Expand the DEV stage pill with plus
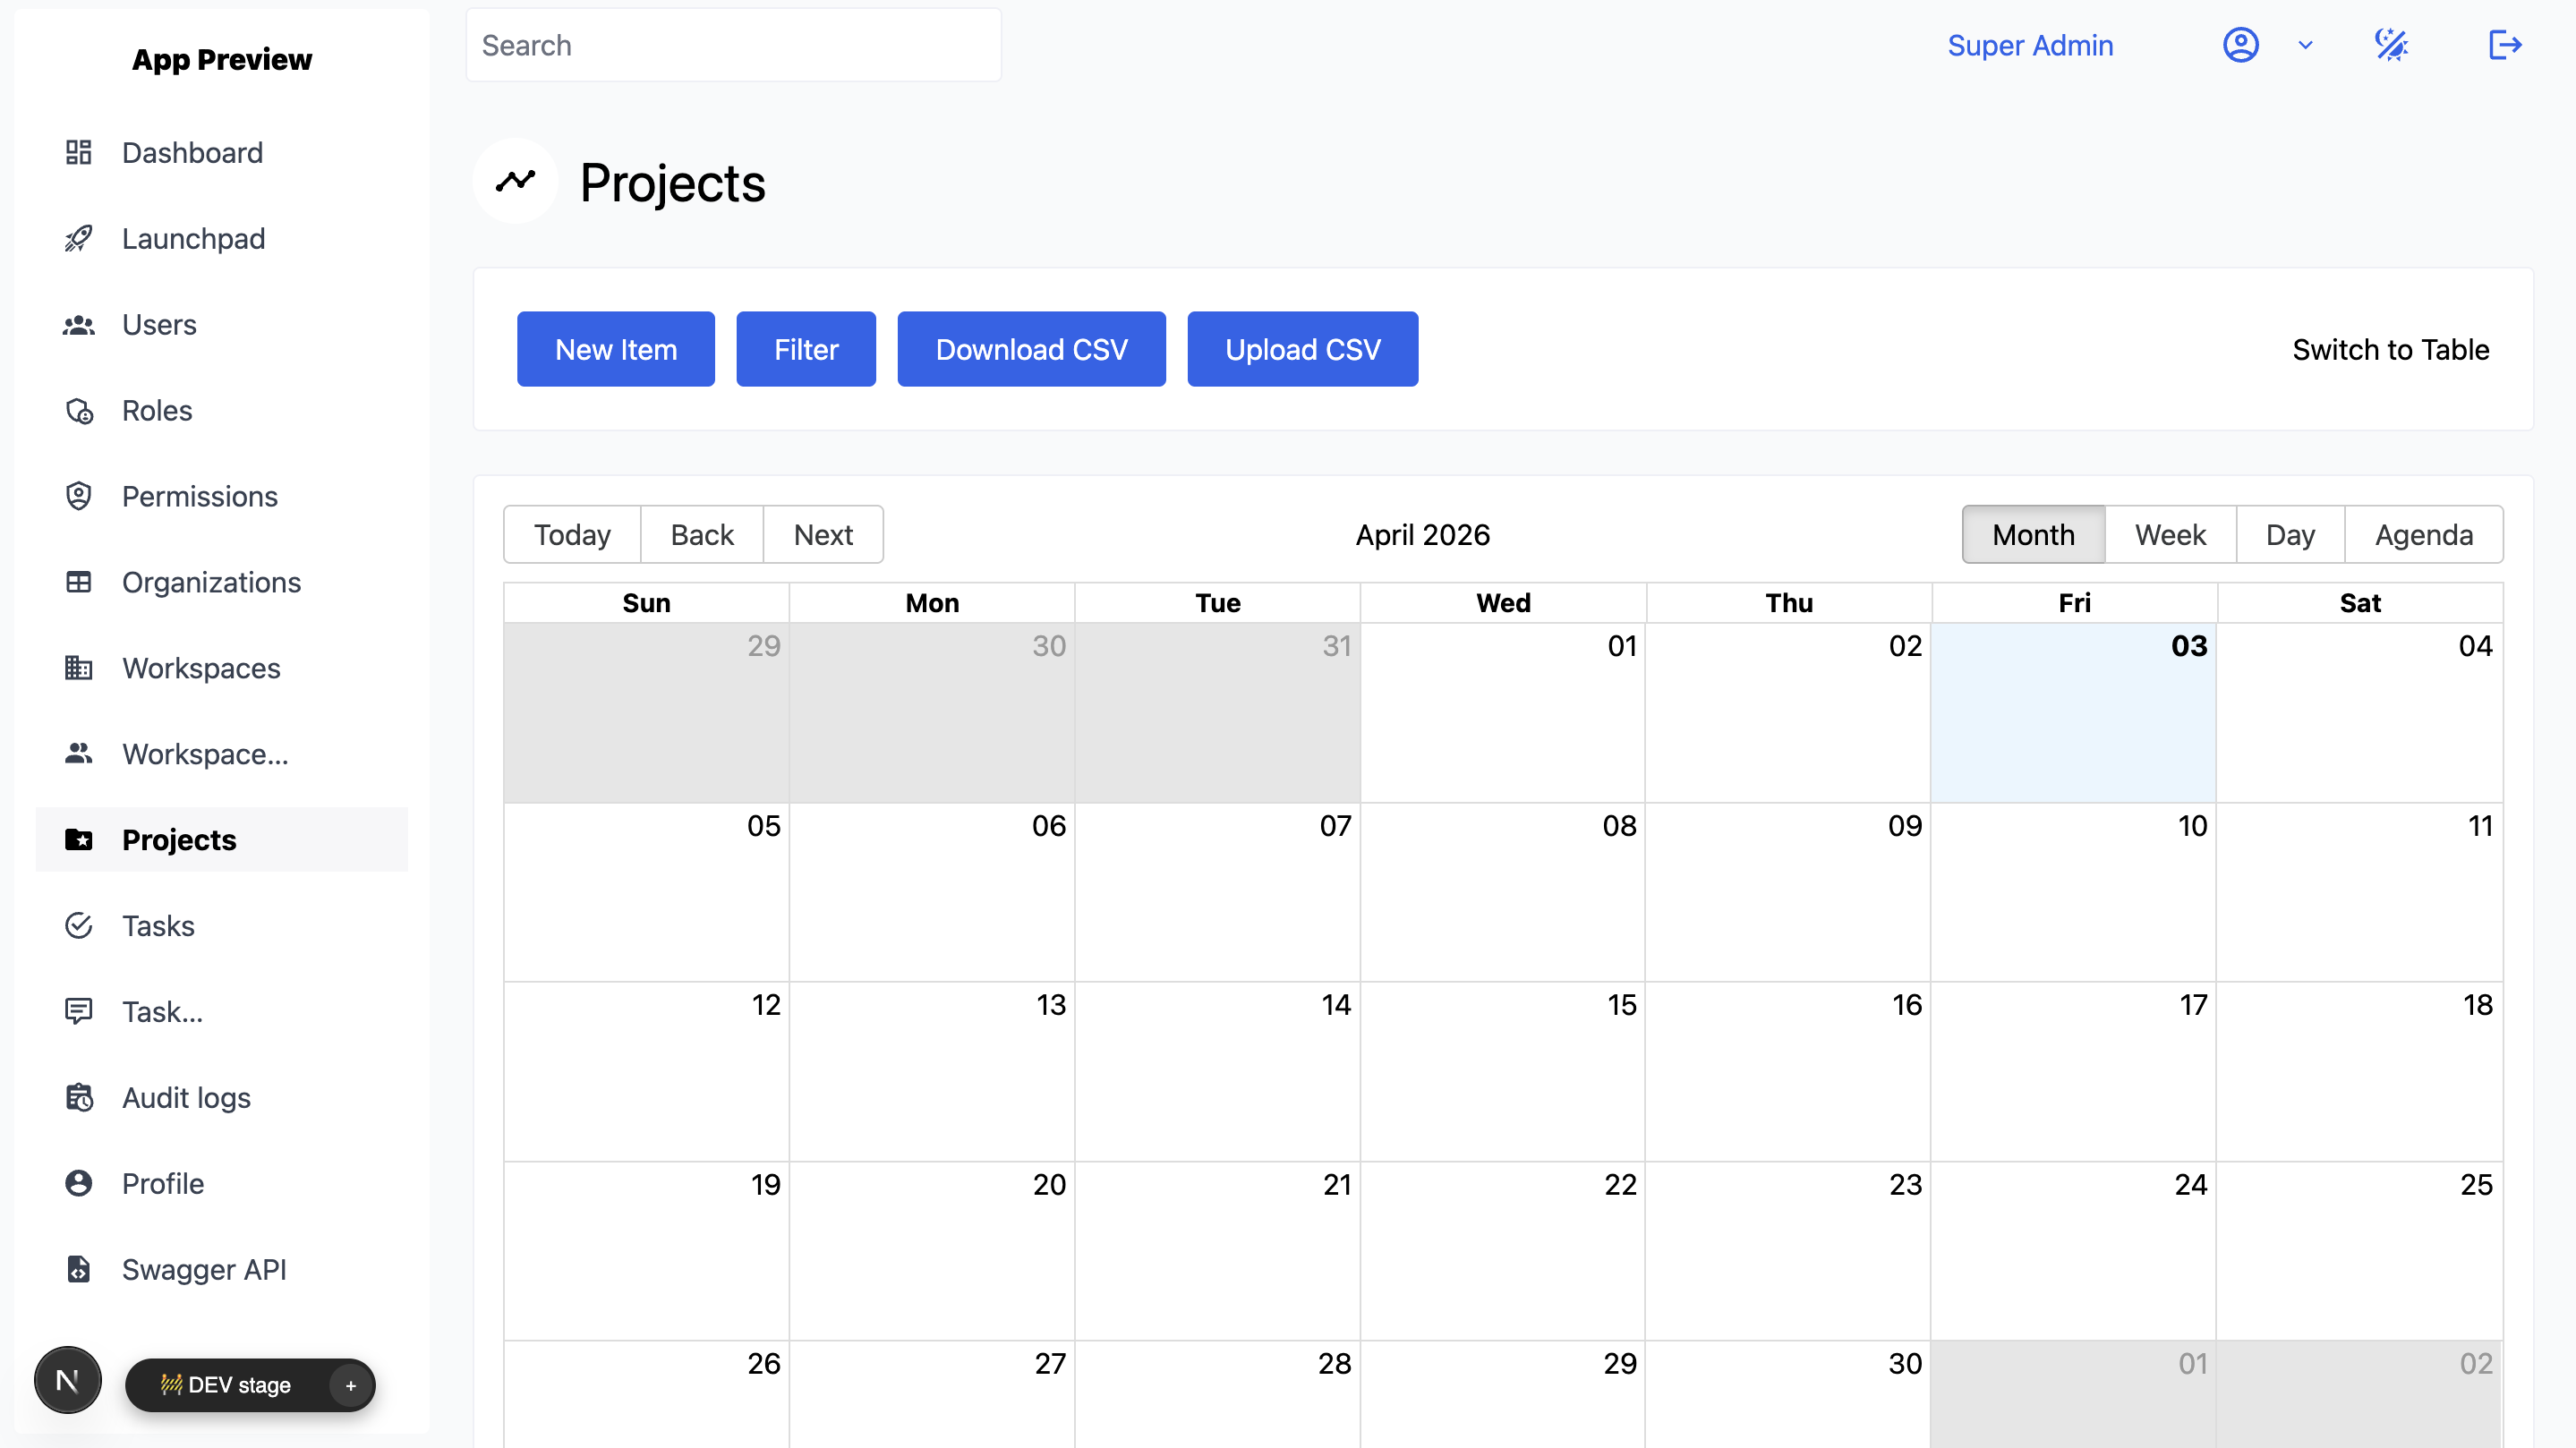2576x1448 pixels. [x=350, y=1385]
